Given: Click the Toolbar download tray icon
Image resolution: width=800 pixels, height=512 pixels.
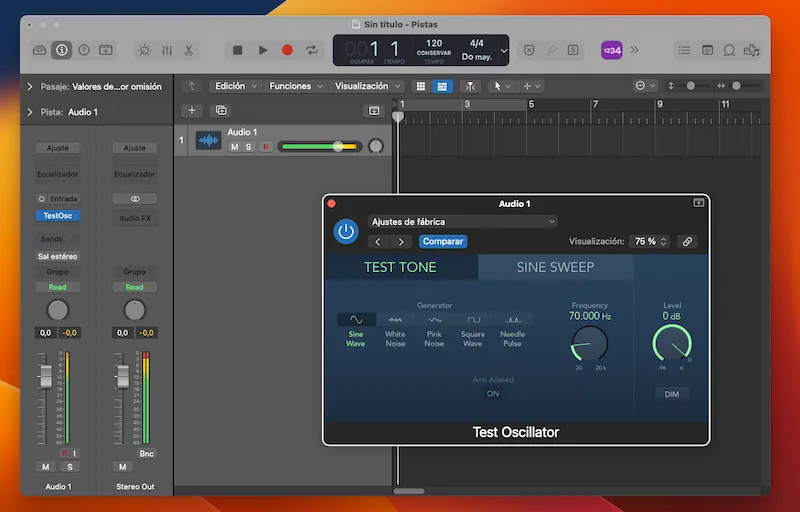Looking at the screenshot, I should pos(106,50).
